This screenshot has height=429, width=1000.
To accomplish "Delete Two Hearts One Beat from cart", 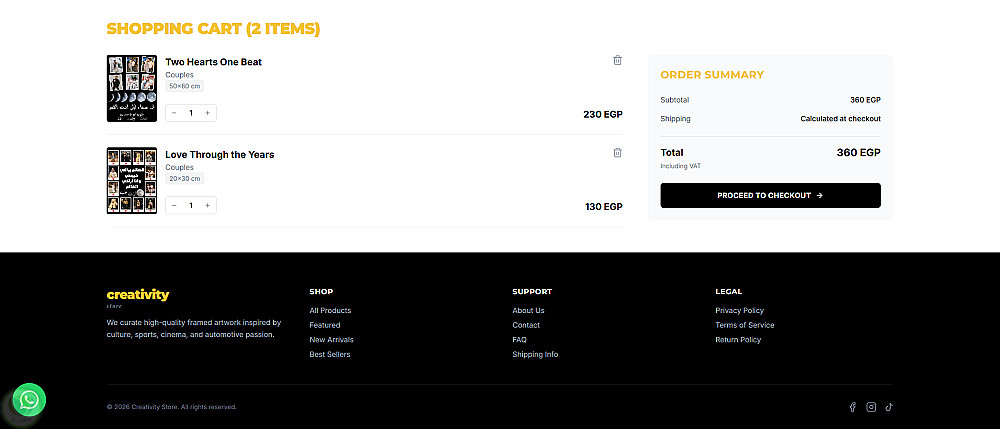I will (x=617, y=60).
